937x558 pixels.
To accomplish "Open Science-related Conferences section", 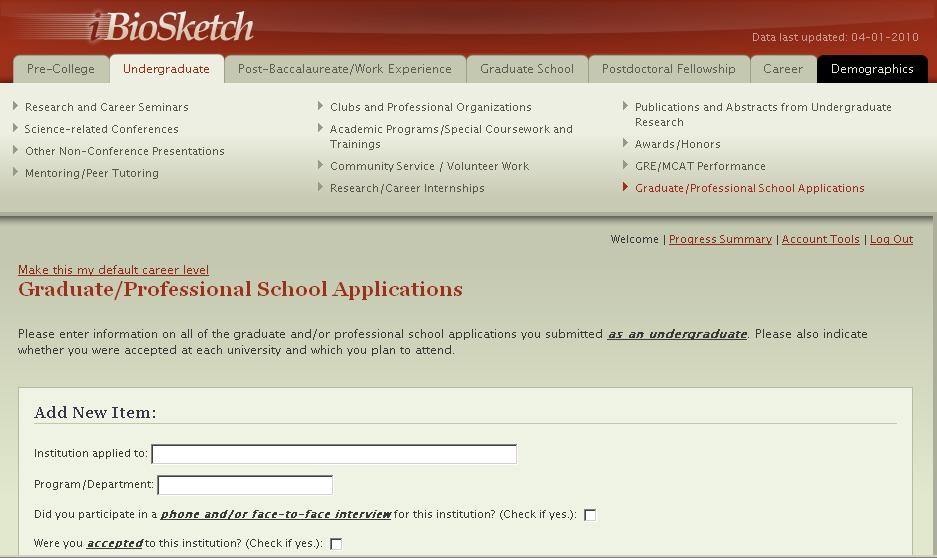I will [x=101, y=129].
